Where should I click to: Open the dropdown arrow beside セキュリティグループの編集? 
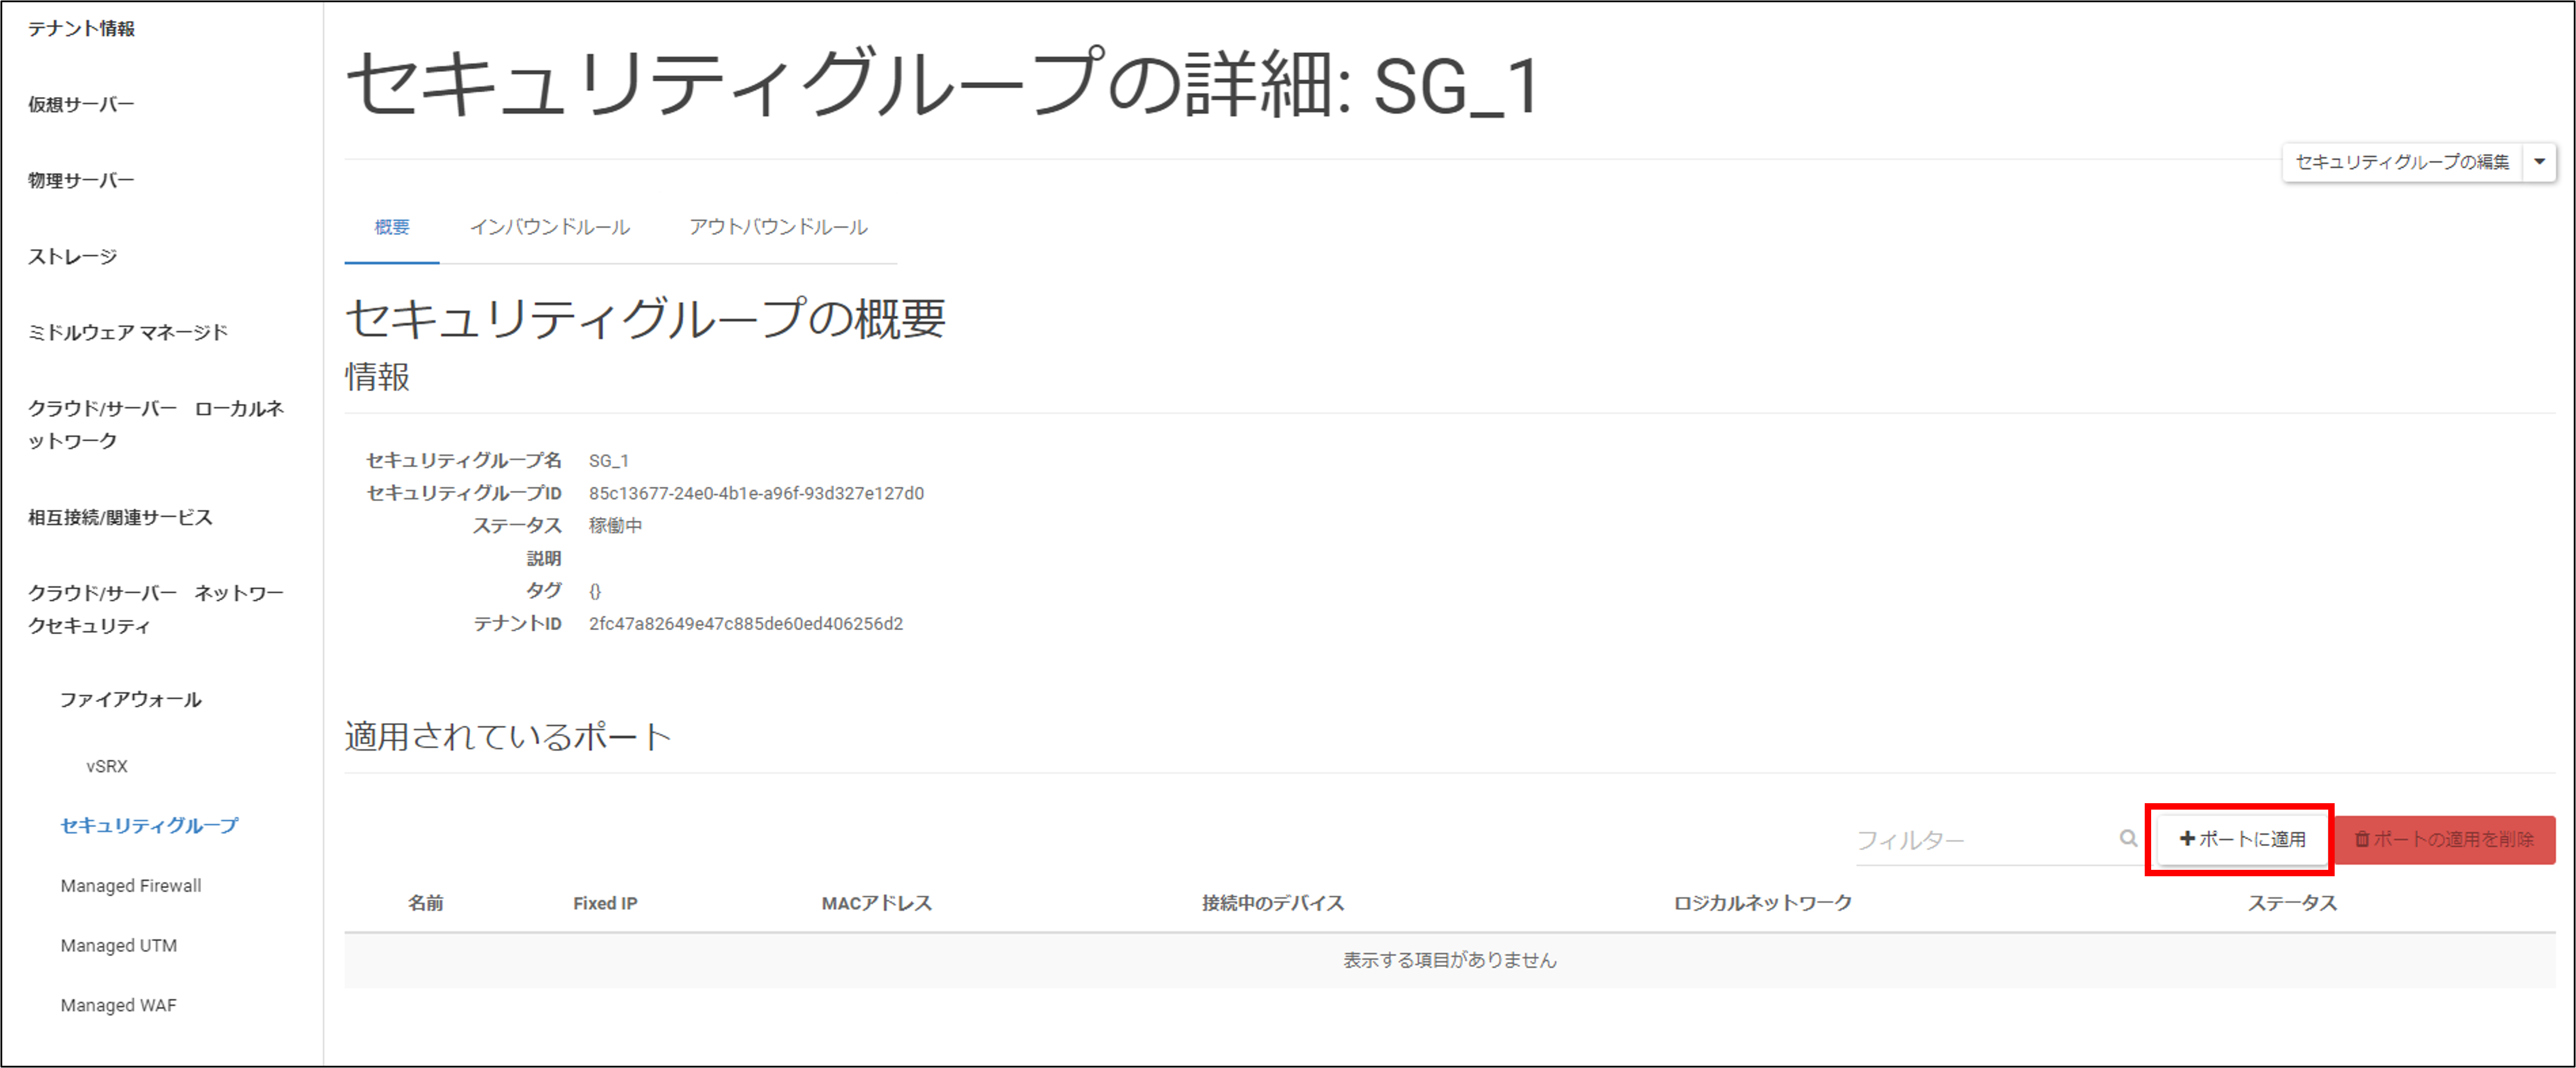(2539, 162)
